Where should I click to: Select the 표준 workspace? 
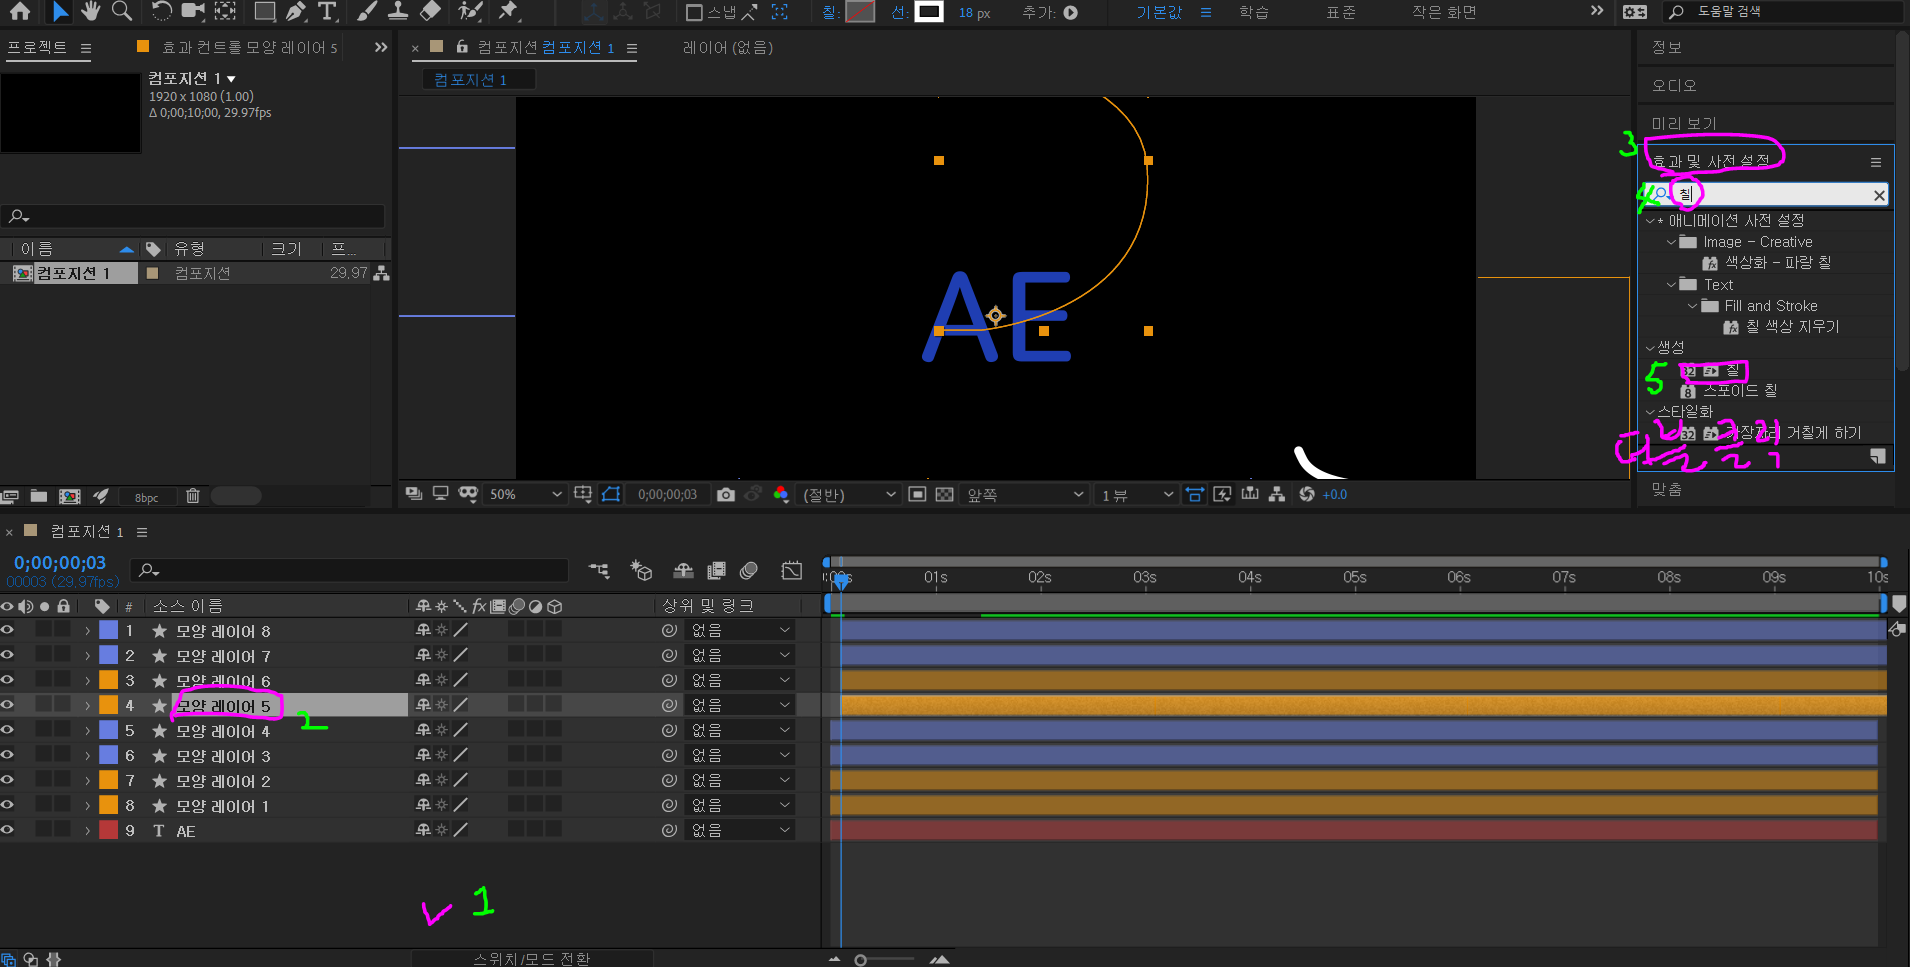[x=1341, y=12]
